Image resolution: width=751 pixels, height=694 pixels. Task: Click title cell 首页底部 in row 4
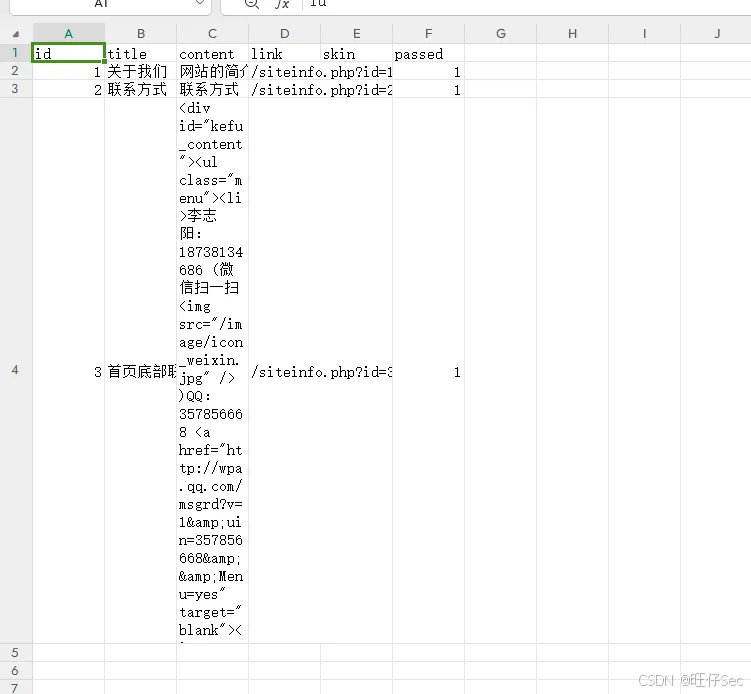click(x=141, y=371)
